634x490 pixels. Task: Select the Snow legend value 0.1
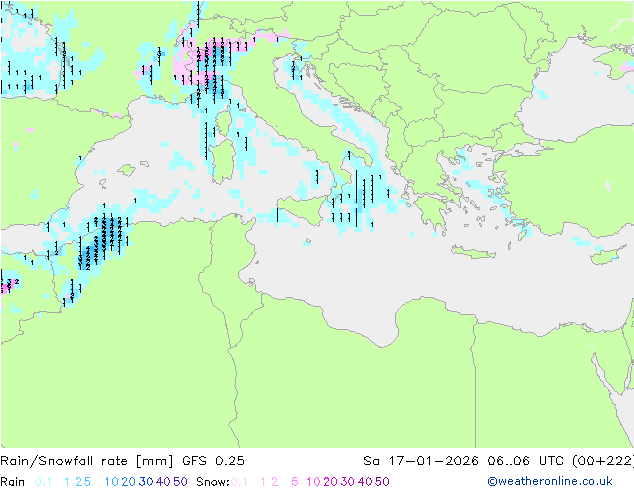click(x=239, y=482)
